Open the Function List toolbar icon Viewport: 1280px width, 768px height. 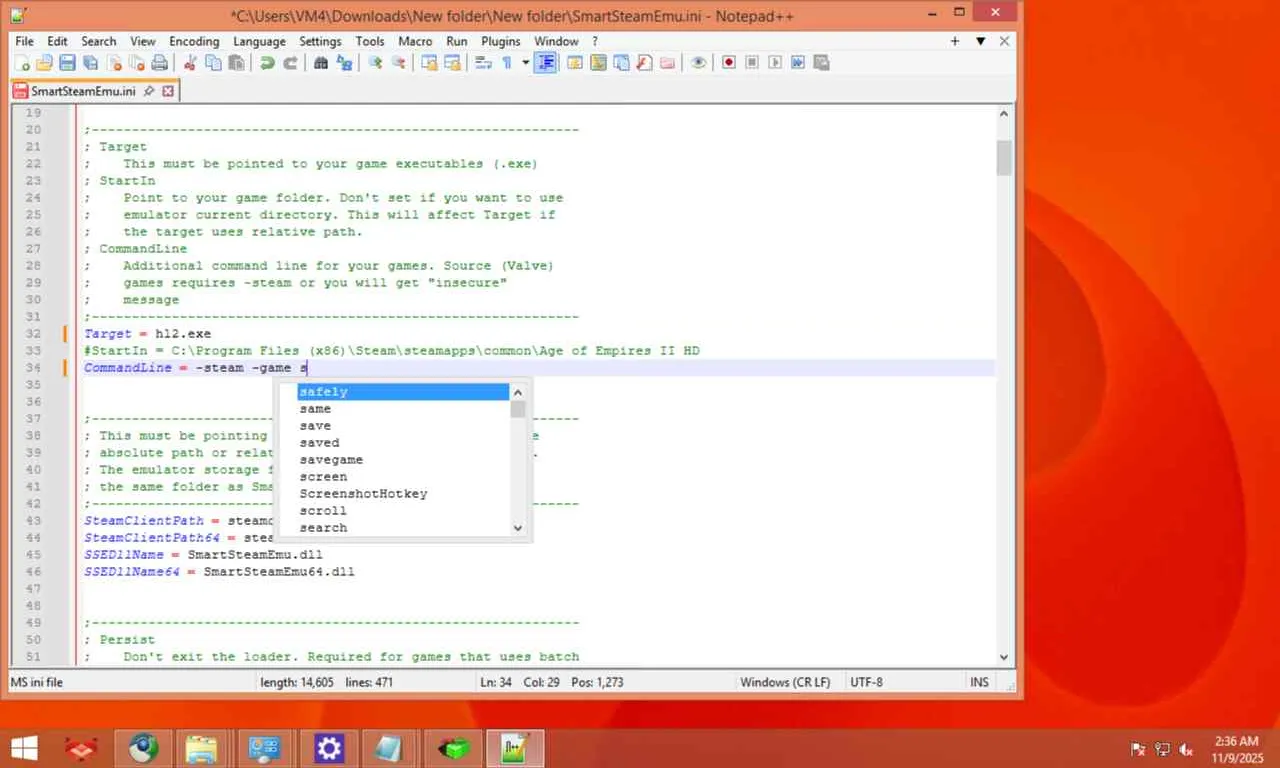coord(644,62)
